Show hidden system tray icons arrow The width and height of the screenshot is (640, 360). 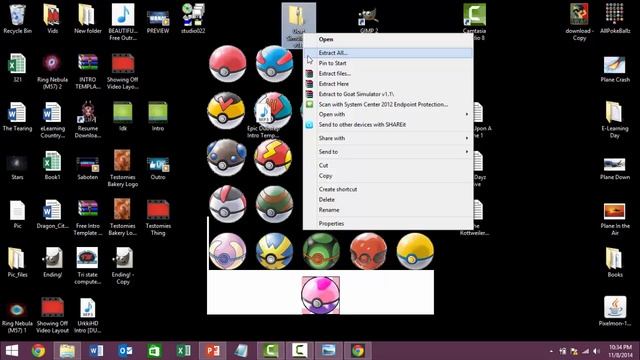pyautogui.click(x=551, y=351)
